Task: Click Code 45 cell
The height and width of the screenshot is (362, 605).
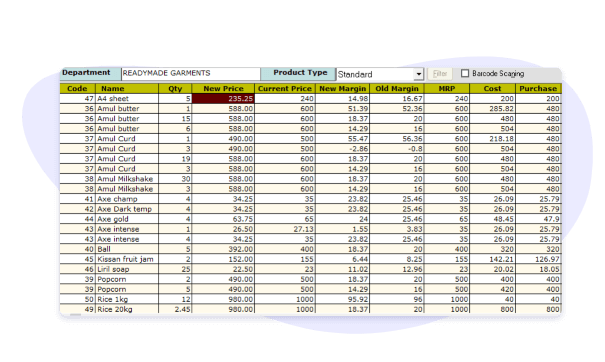Action: 78,259
